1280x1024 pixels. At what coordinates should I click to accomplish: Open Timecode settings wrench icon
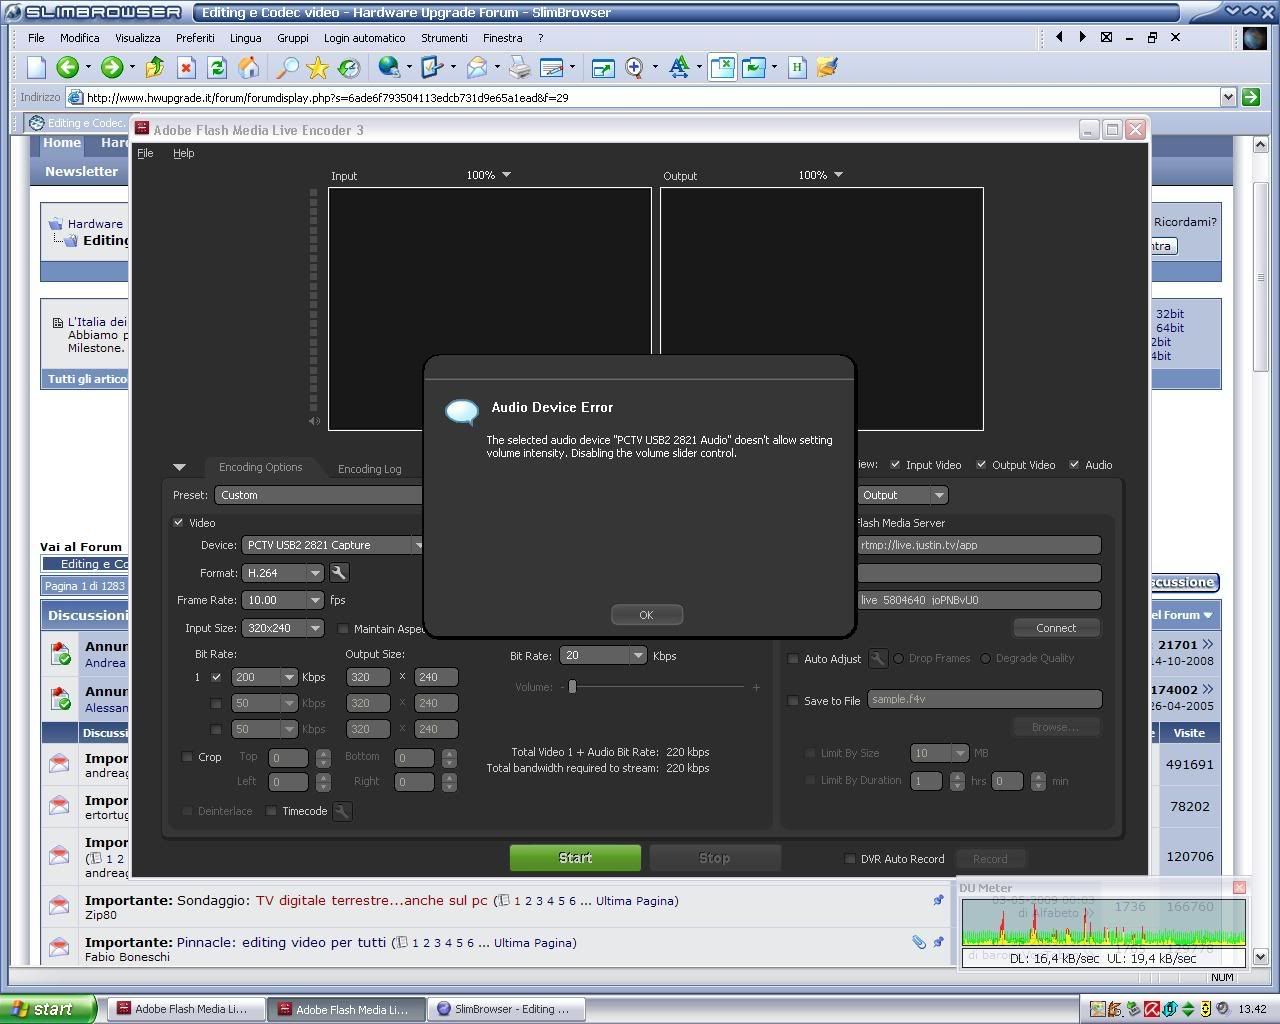342,811
